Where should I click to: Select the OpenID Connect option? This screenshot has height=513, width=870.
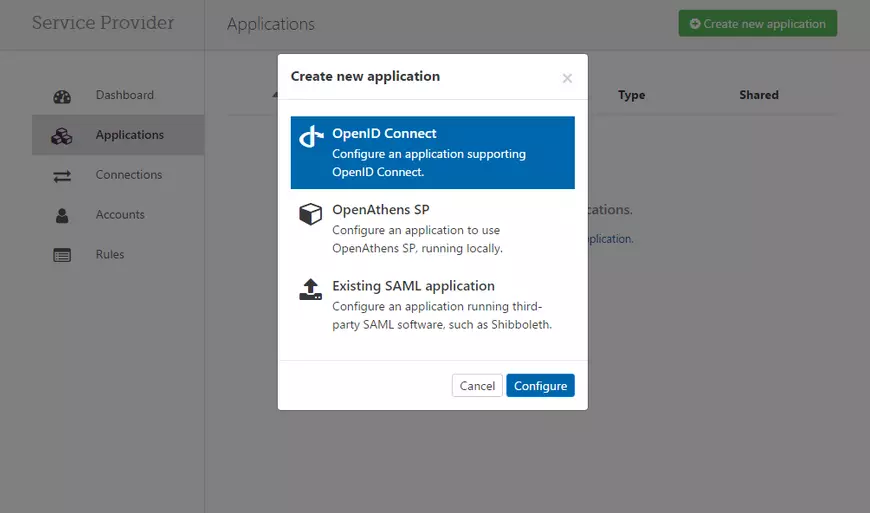coord(433,153)
